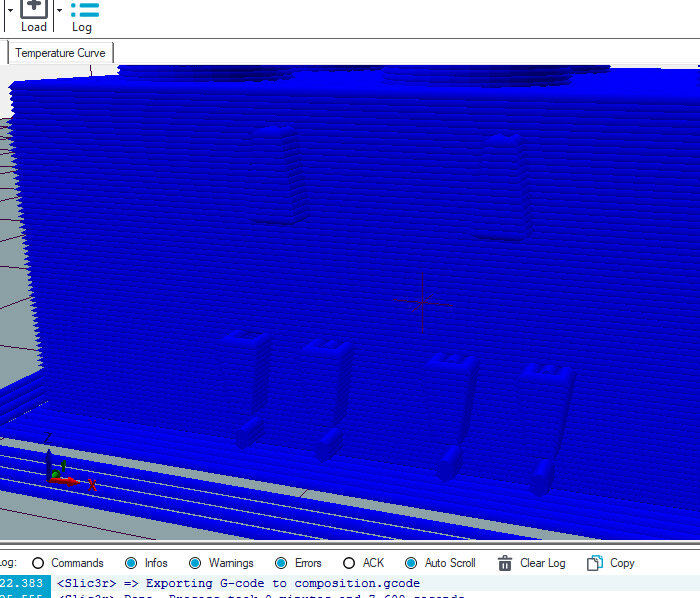
Task: Select the log timestamp ending 22.383
Action: [x=21, y=583]
